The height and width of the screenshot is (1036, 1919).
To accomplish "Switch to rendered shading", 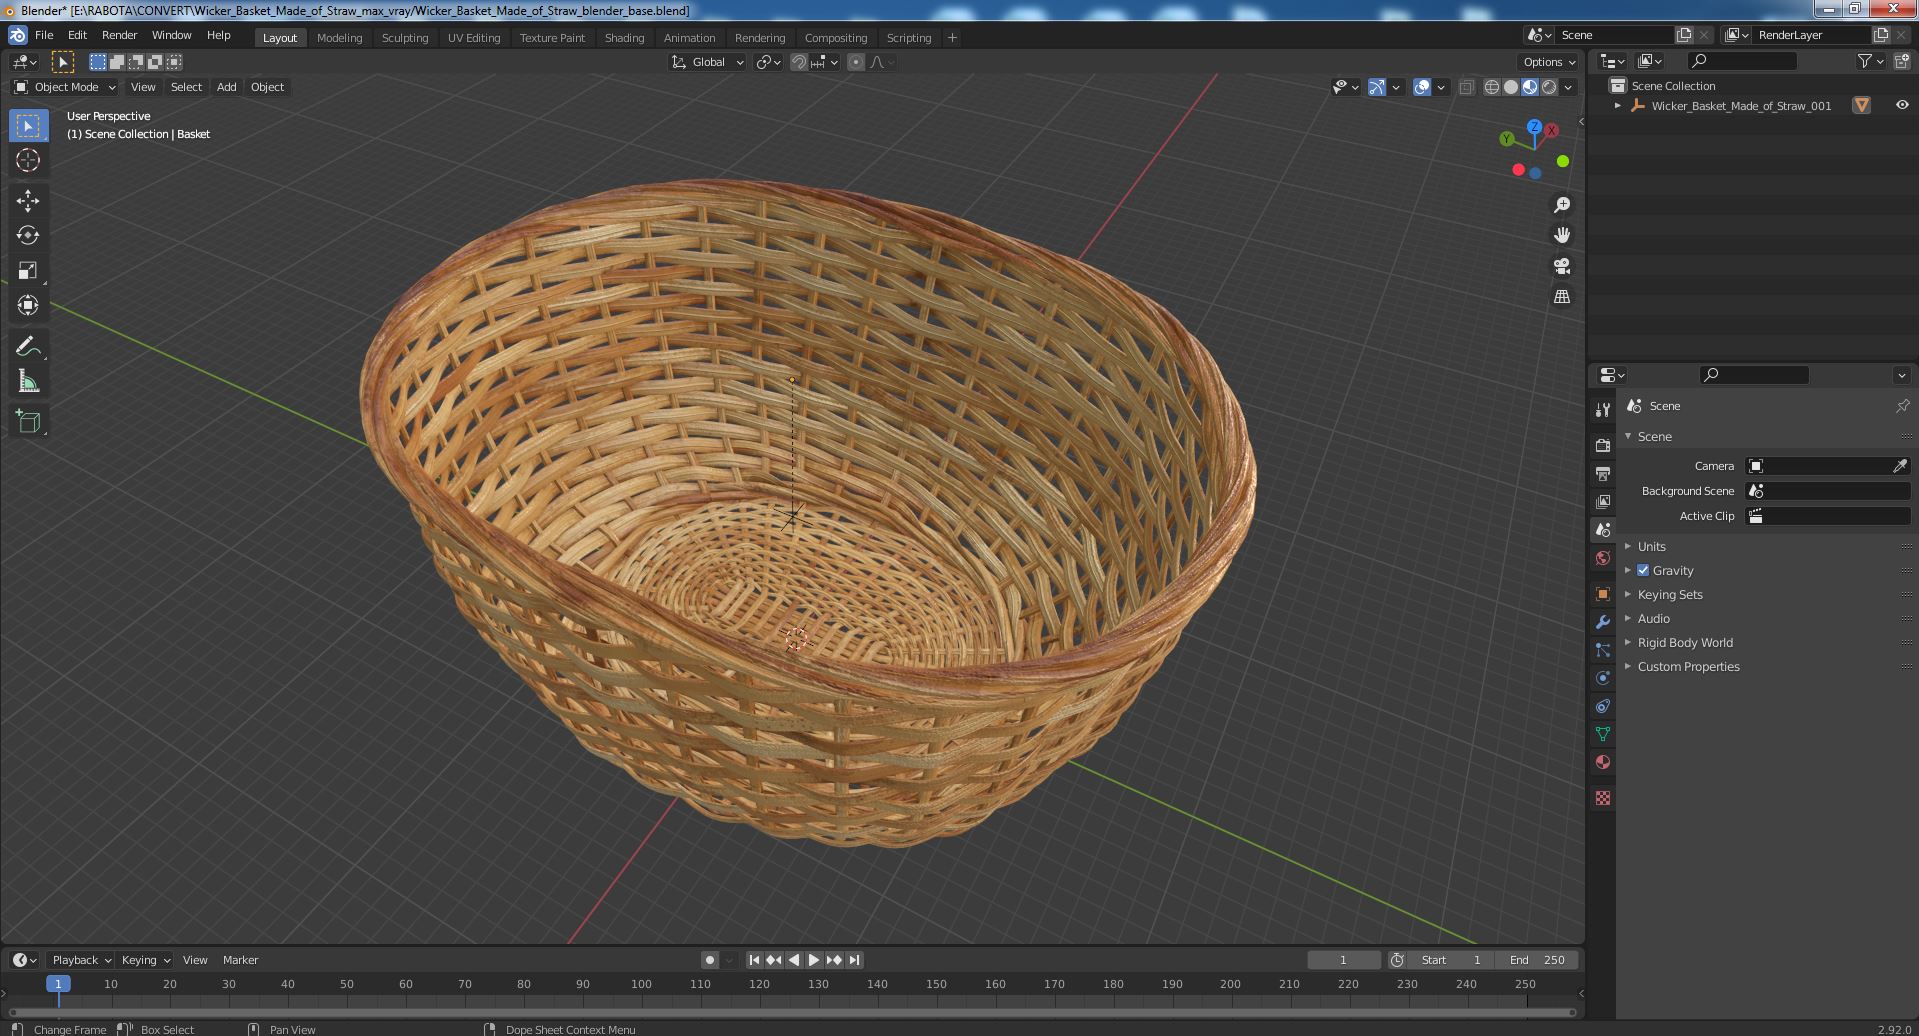I will tap(1549, 87).
